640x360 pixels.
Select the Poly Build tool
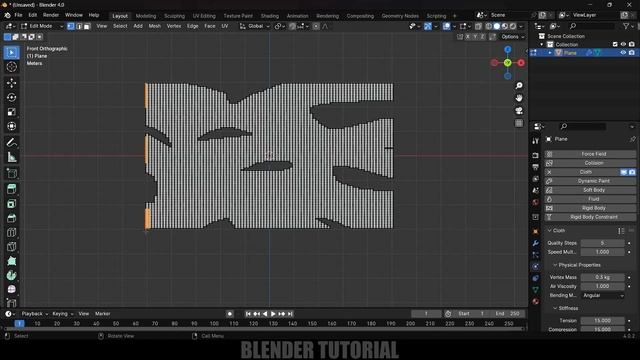pyautogui.click(x=11, y=261)
